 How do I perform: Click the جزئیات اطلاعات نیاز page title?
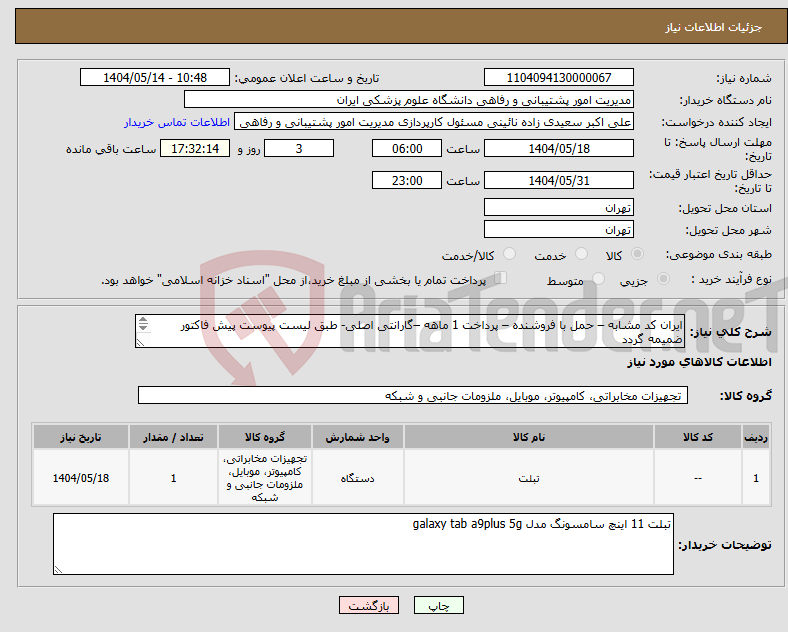pyautogui.click(x=713, y=27)
